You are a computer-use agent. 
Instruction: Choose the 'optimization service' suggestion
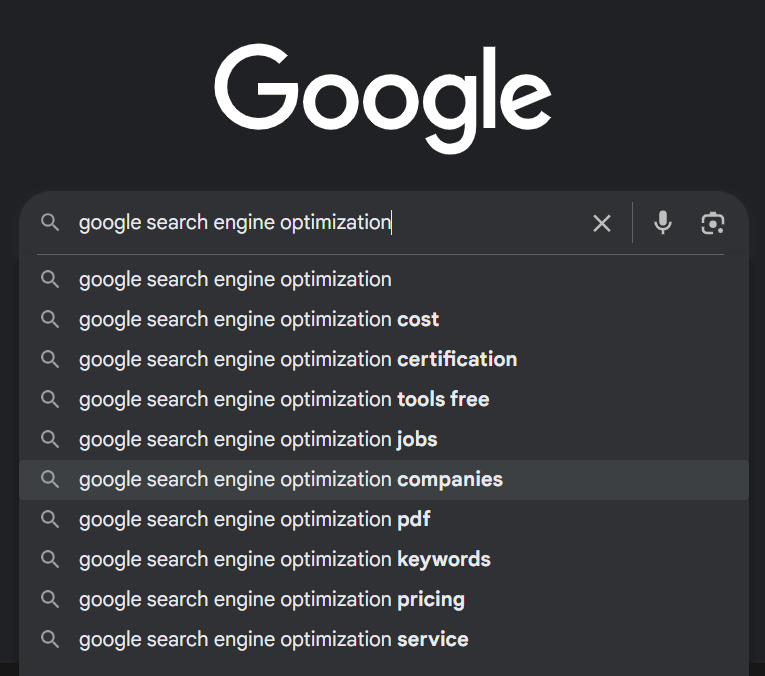coord(274,639)
